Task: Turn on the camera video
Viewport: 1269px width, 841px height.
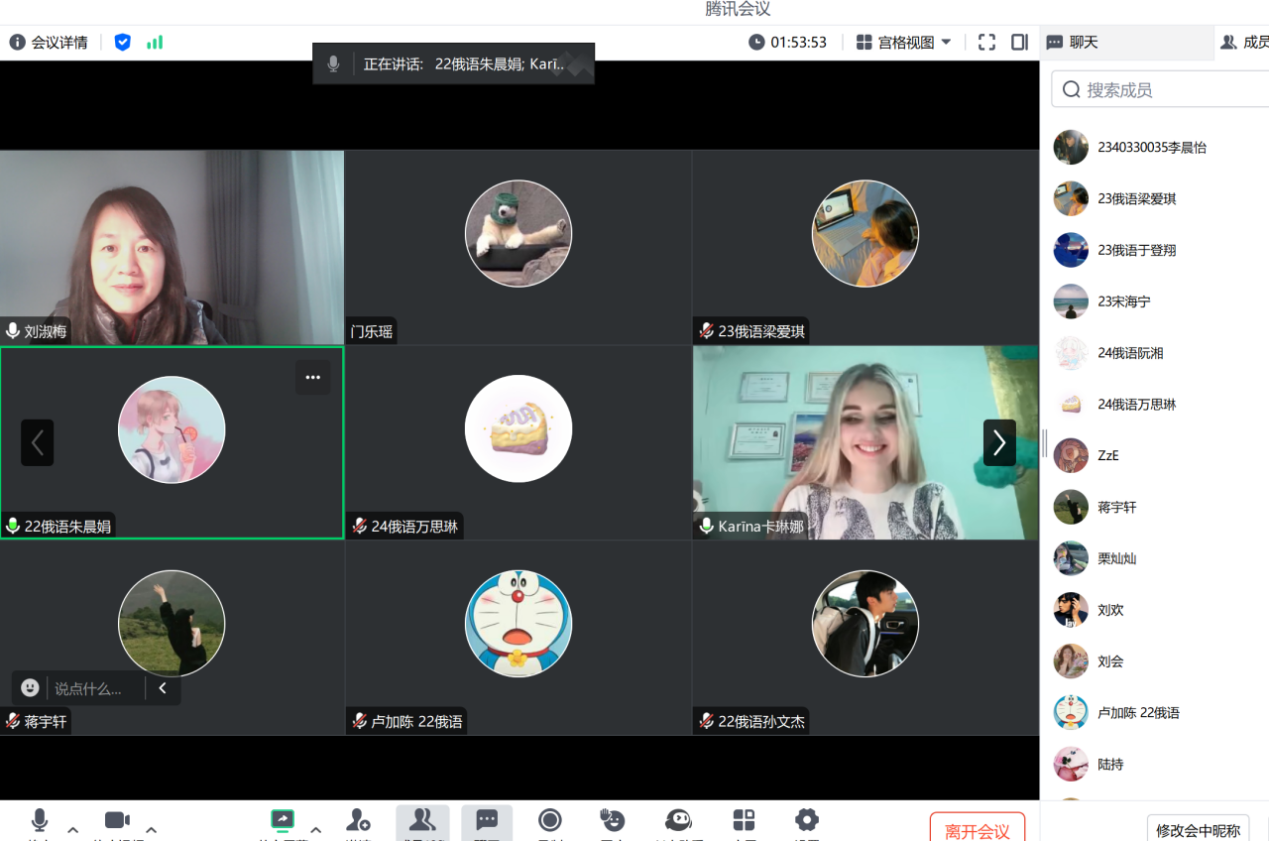Action: (117, 821)
